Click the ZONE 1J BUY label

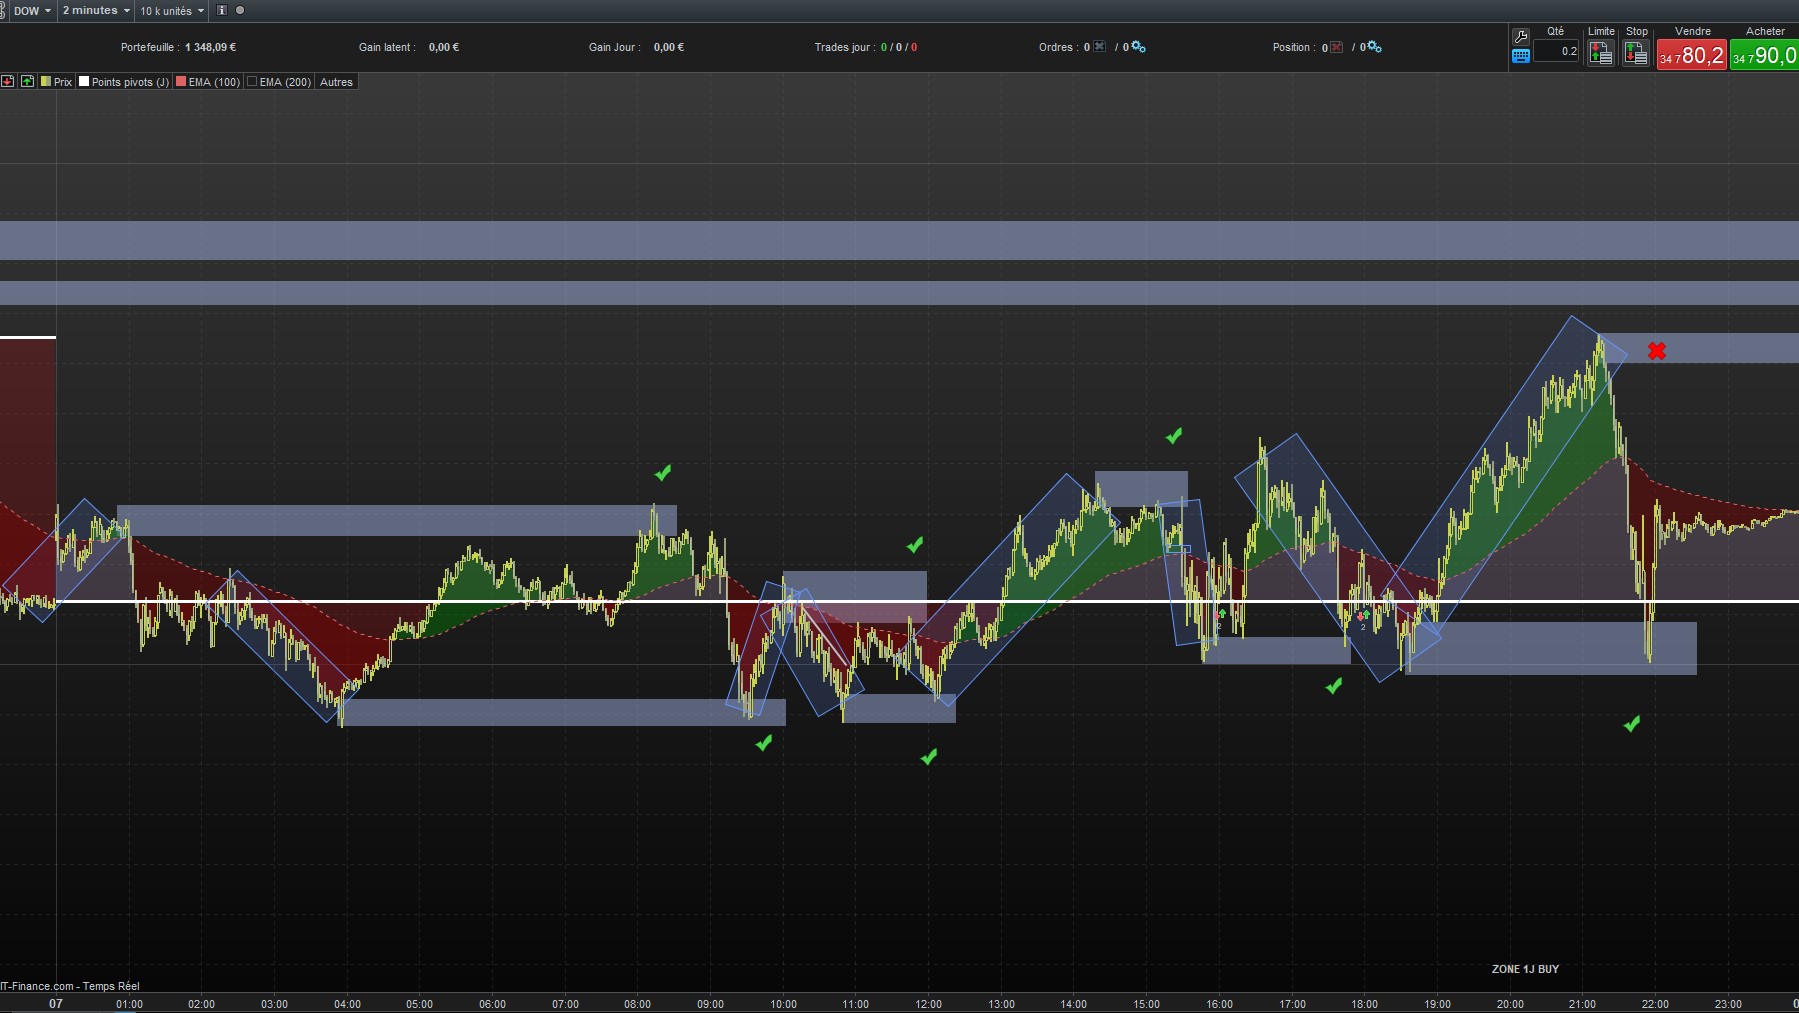[1525, 969]
